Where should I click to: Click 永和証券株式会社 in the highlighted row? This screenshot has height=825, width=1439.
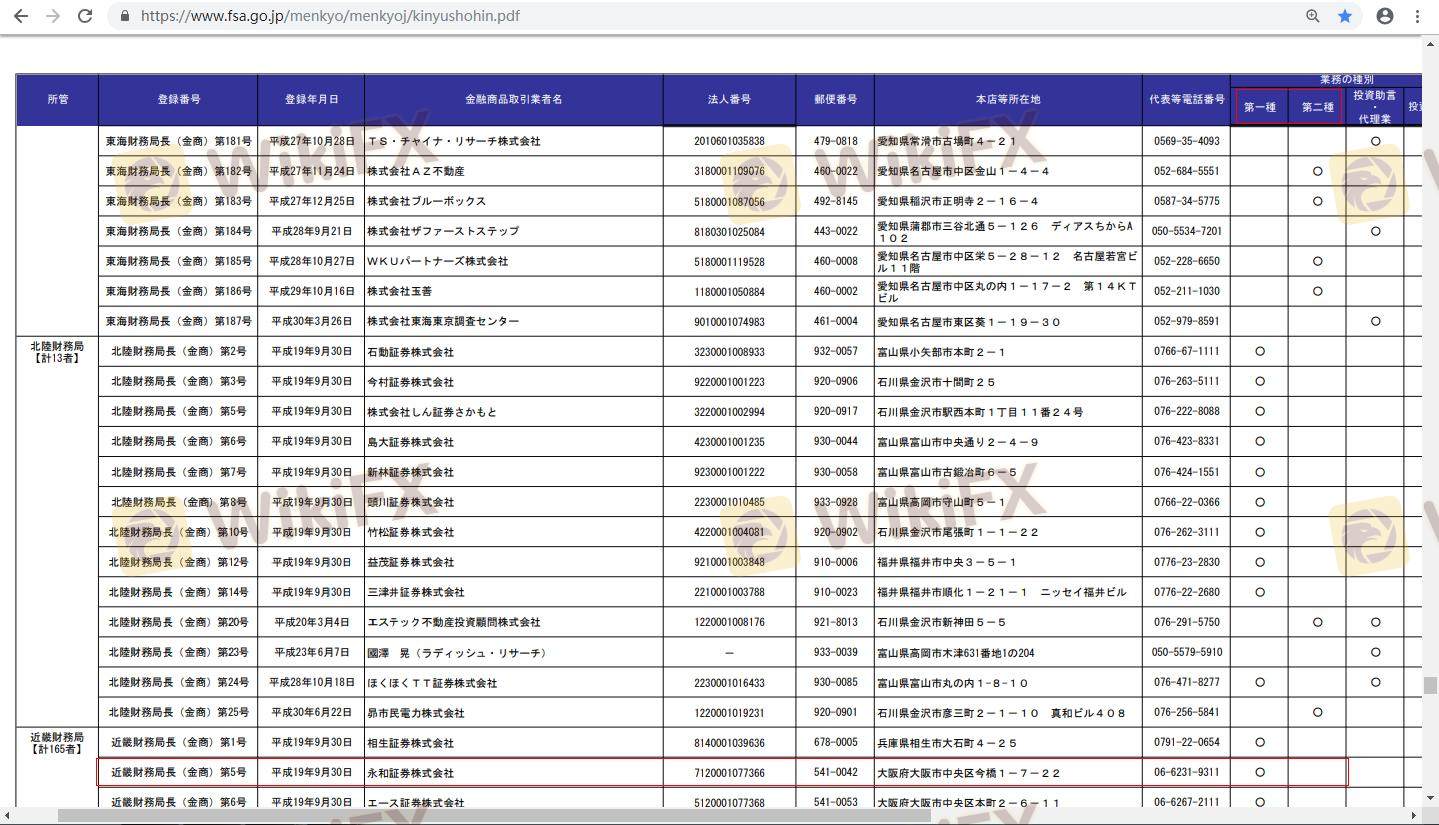tap(410, 773)
